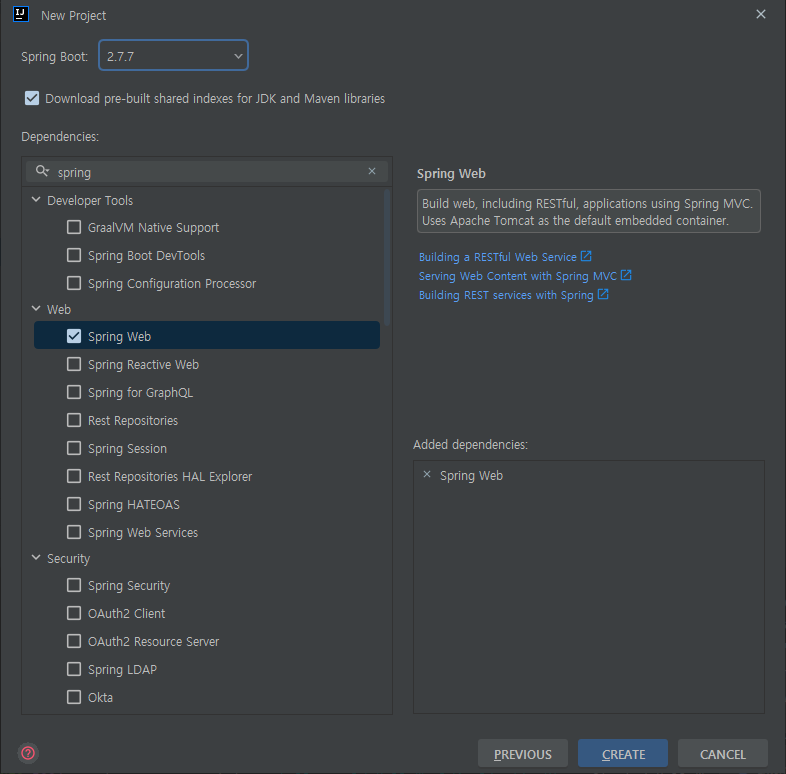
Task: Check the Okta dependency
Action: point(74,697)
